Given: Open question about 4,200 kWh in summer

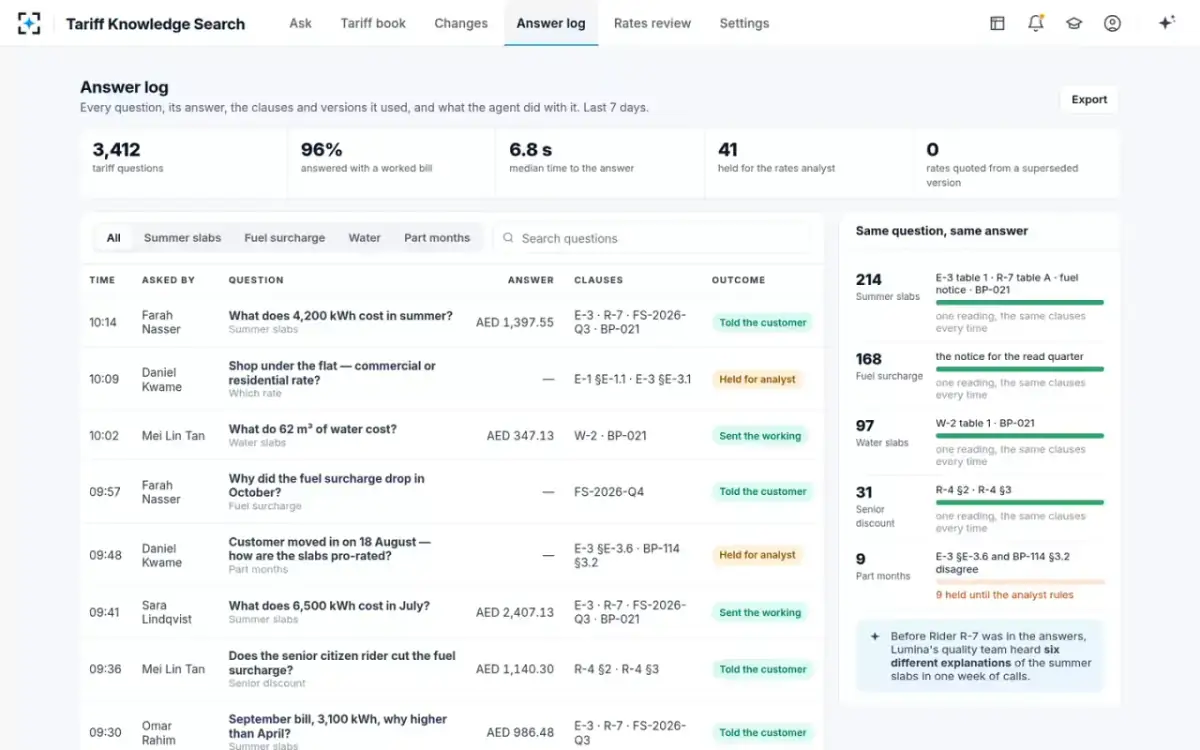Looking at the screenshot, I should point(340,316).
